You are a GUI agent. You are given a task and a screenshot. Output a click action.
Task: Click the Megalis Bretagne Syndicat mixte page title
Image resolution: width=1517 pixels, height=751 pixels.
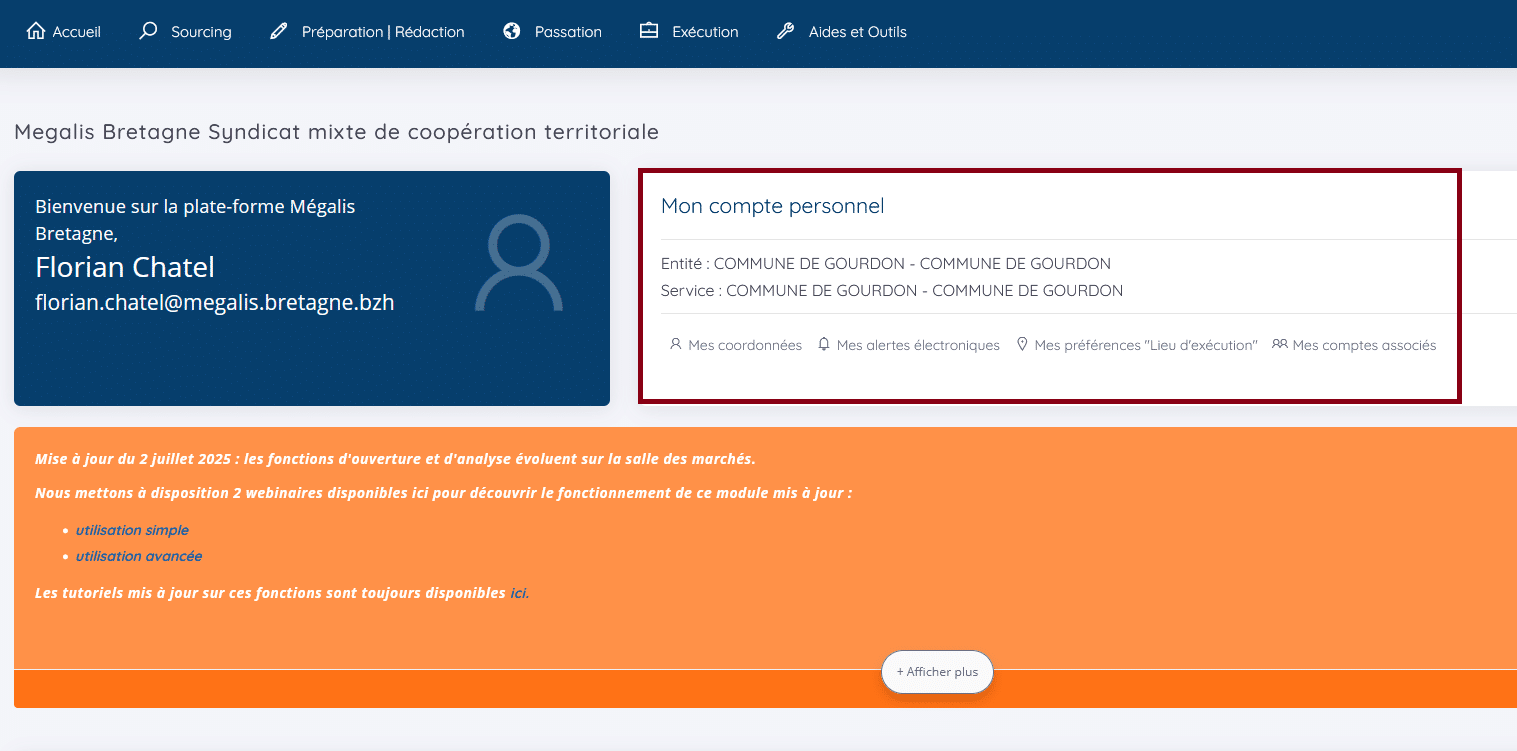pyautogui.click(x=337, y=132)
